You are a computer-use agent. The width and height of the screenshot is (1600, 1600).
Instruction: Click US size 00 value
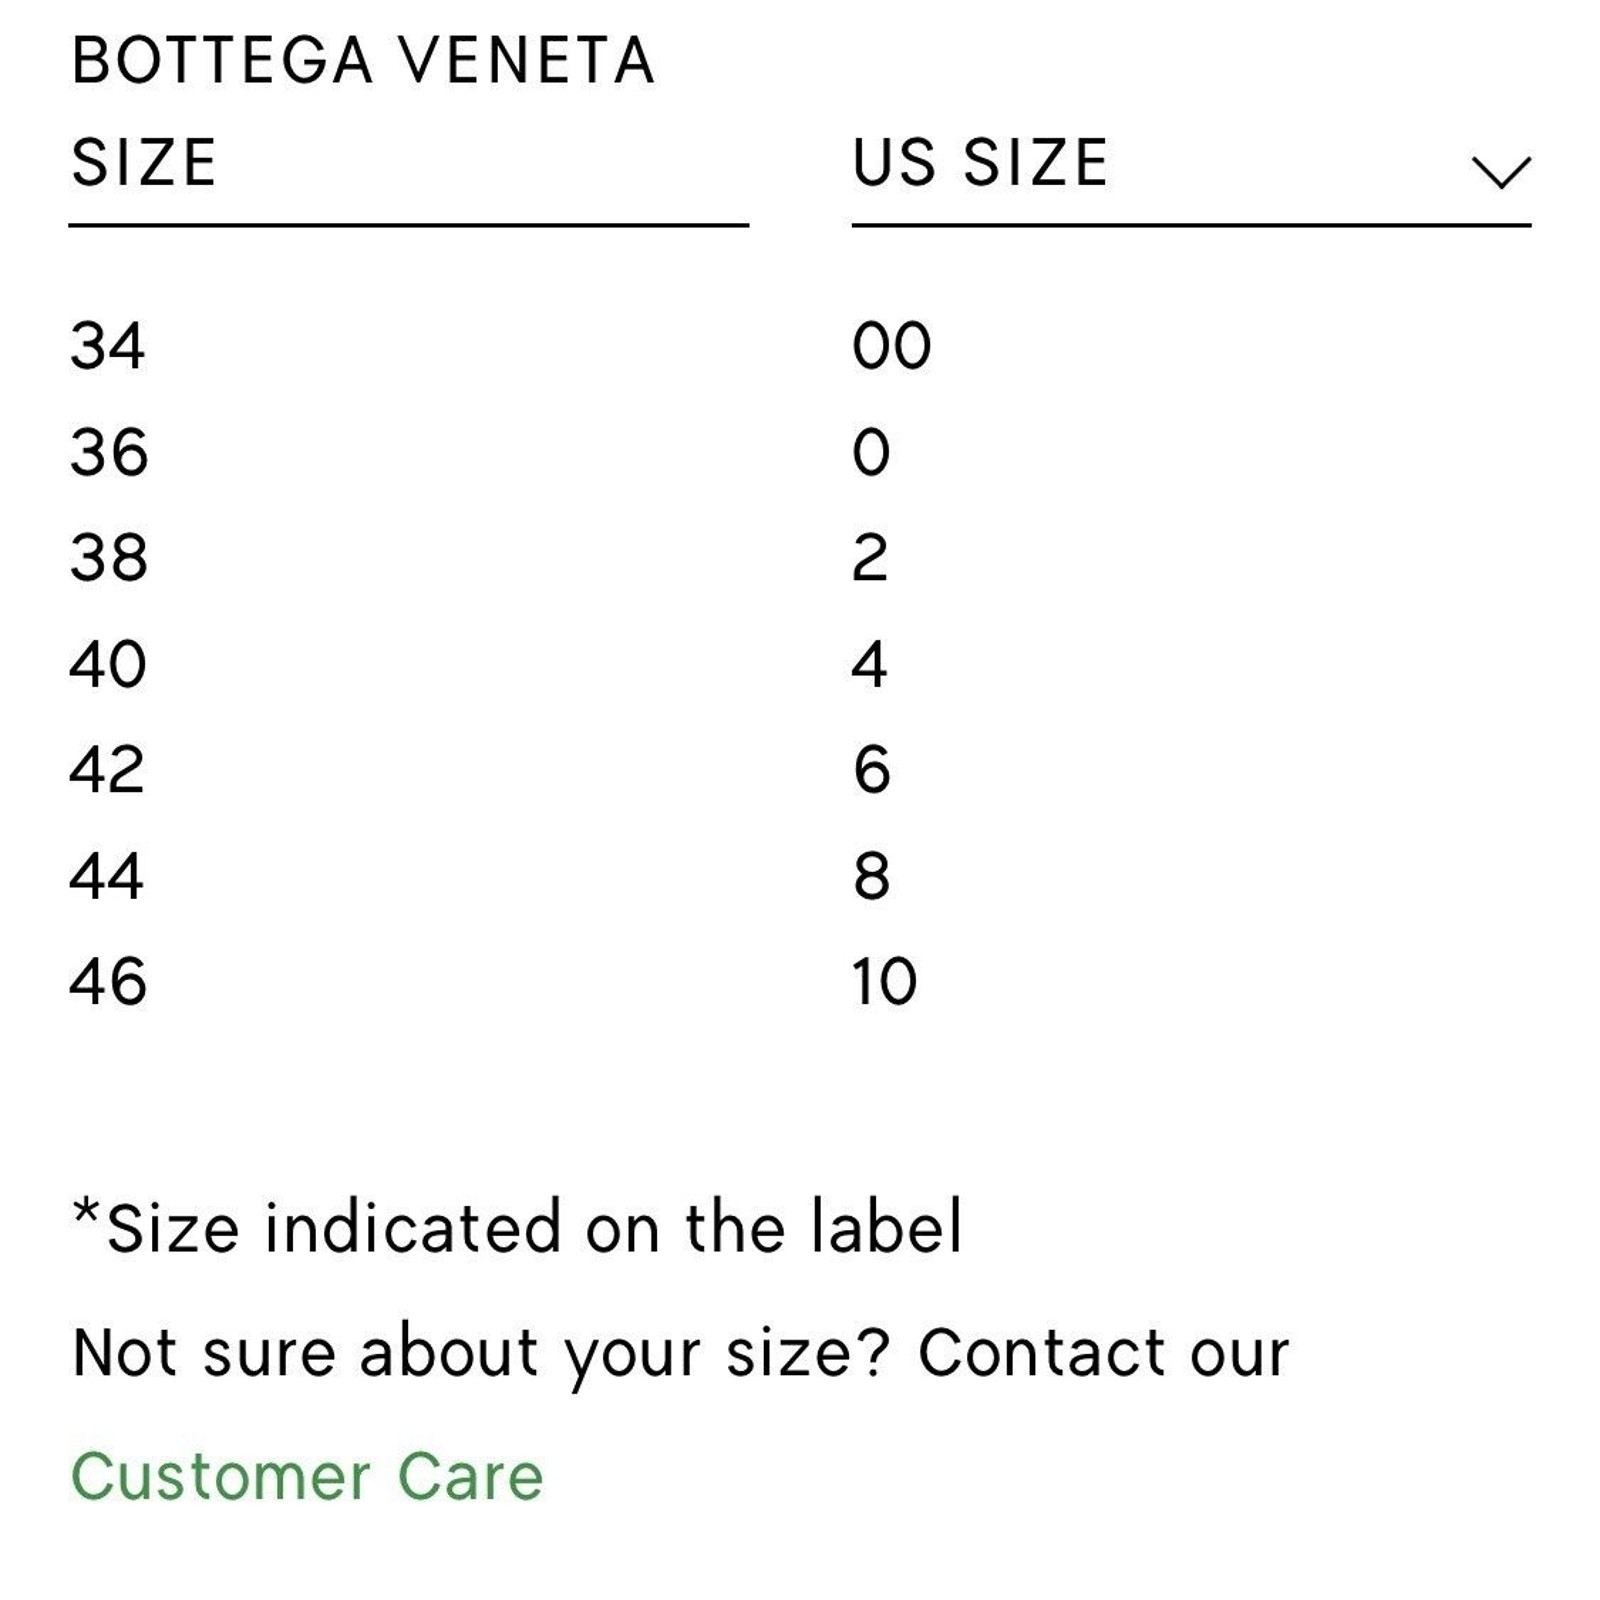coord(891,346)
